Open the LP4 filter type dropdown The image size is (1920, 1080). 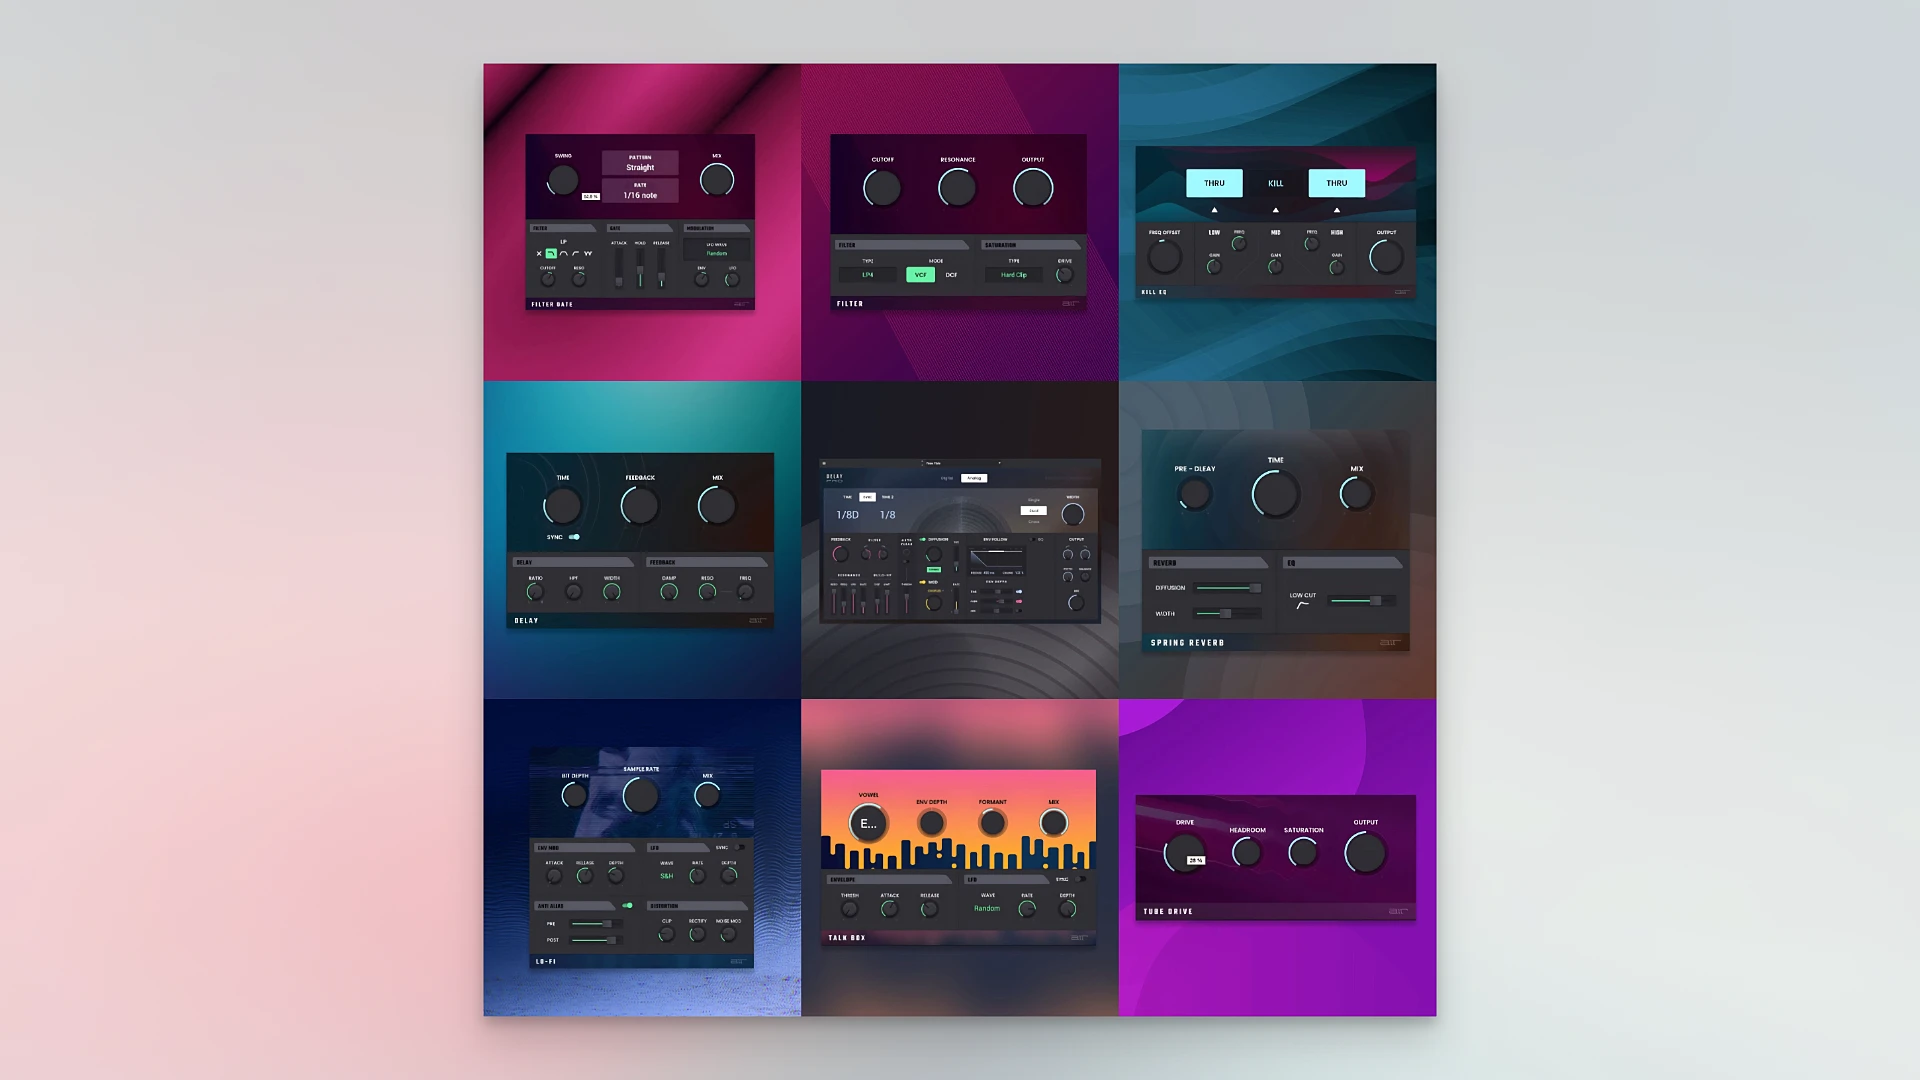[868, 274]
